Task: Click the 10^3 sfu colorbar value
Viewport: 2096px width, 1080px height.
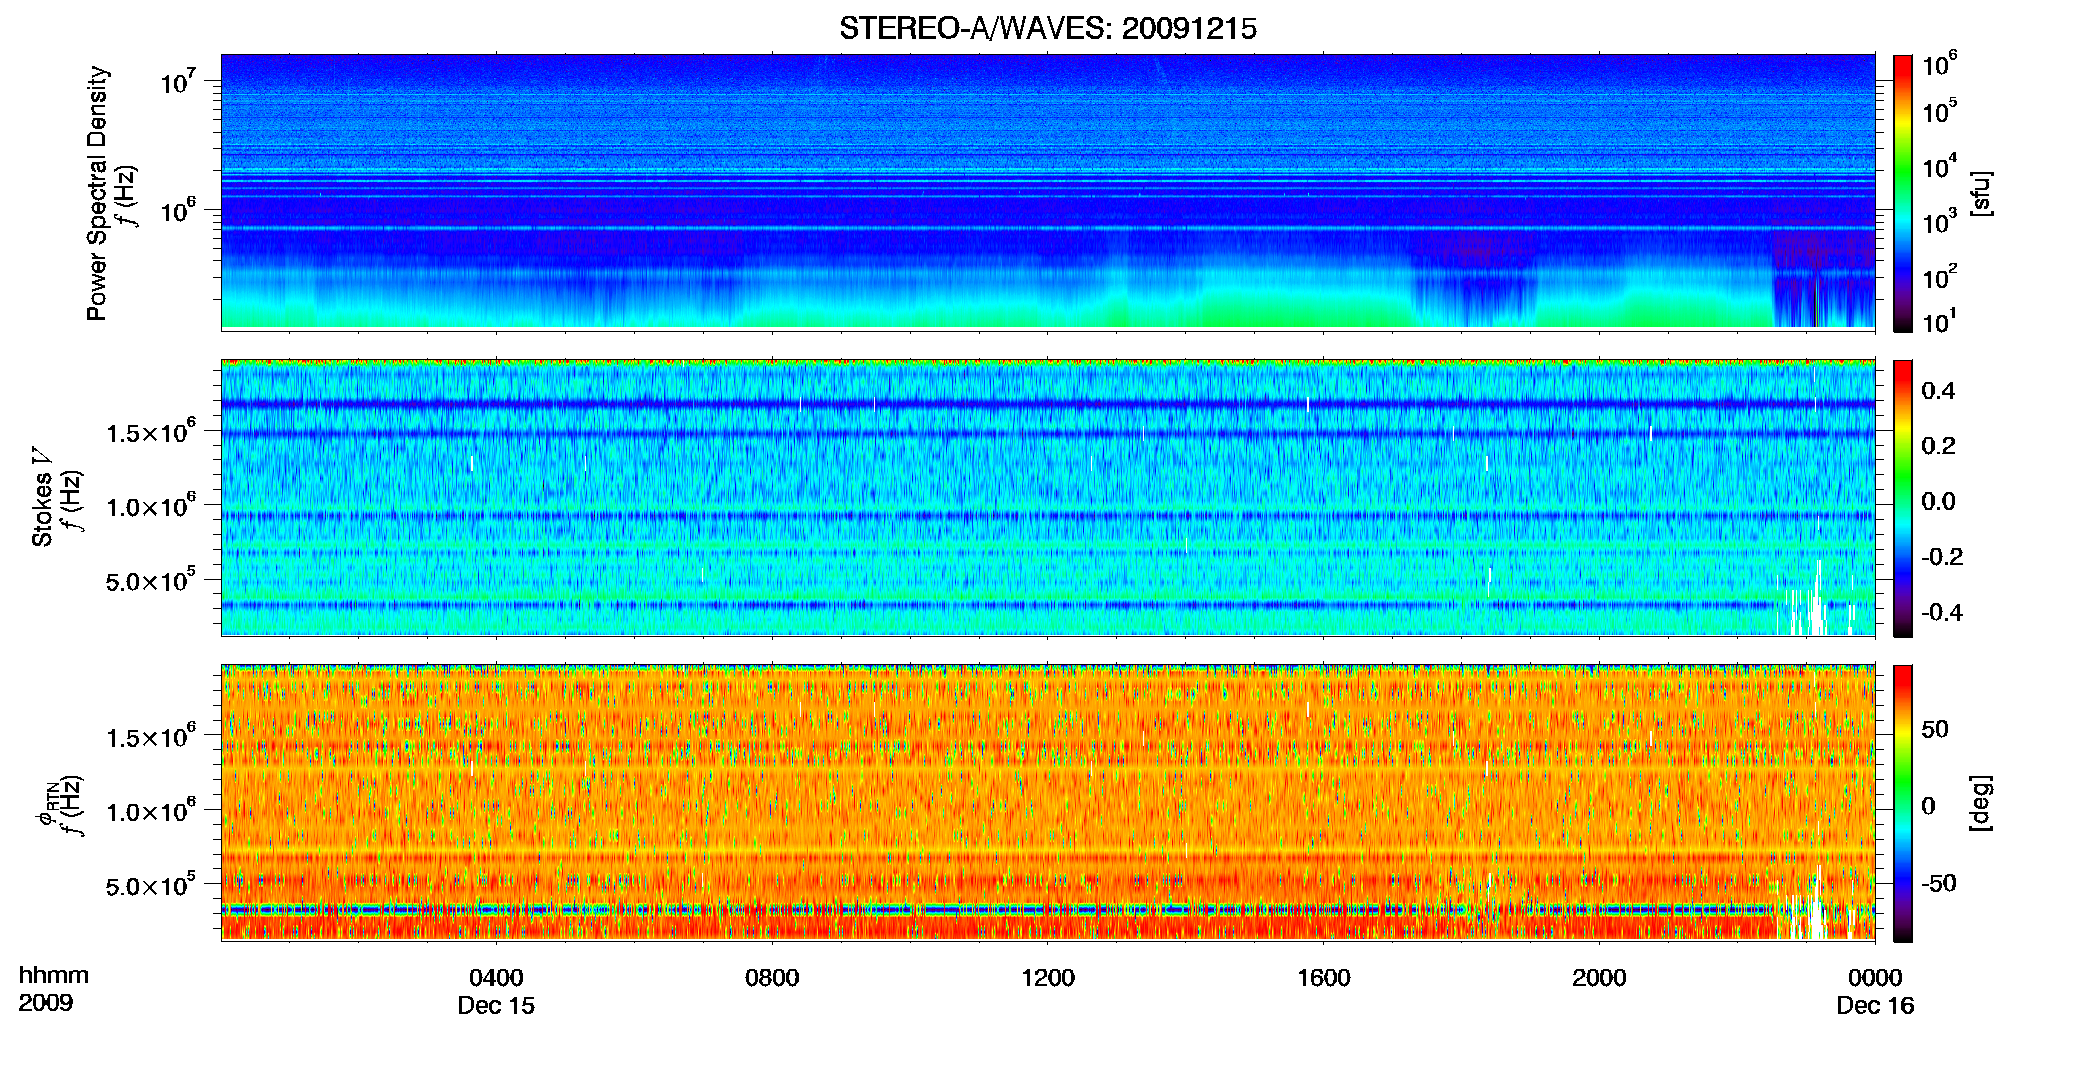Action: 1940,222
